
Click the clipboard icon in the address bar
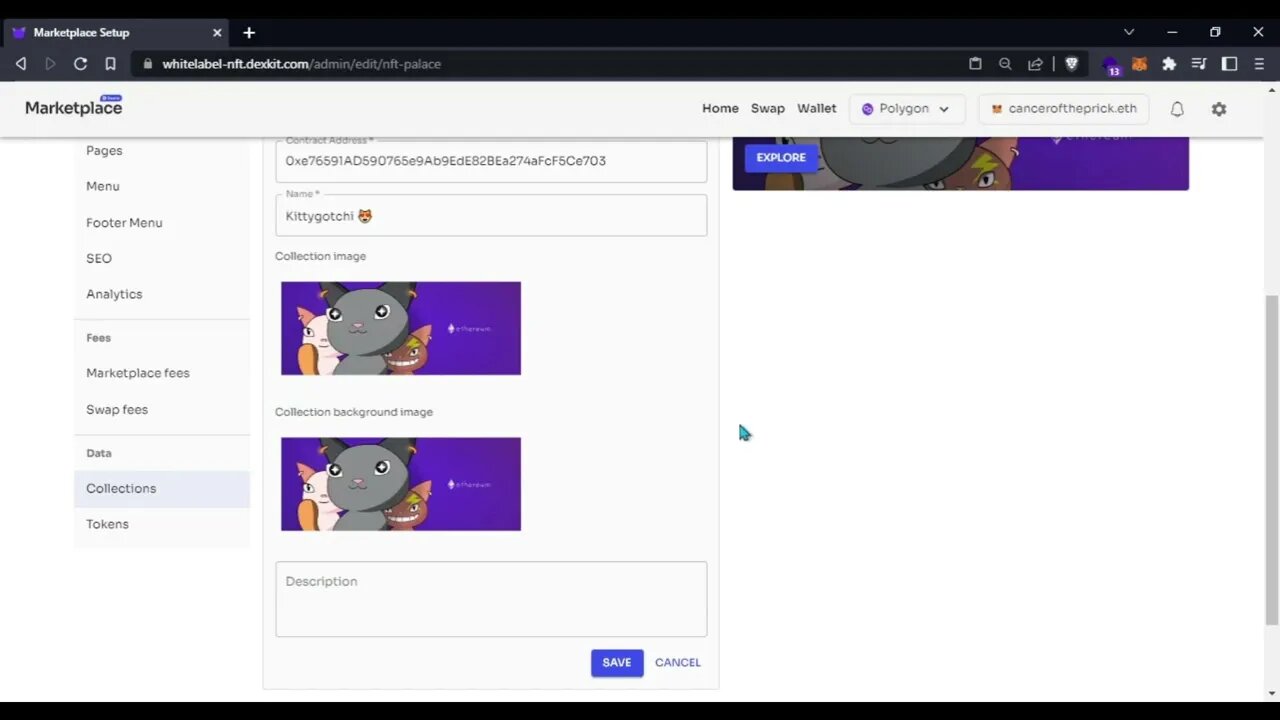pyautogui.click(x=975, y=64)
